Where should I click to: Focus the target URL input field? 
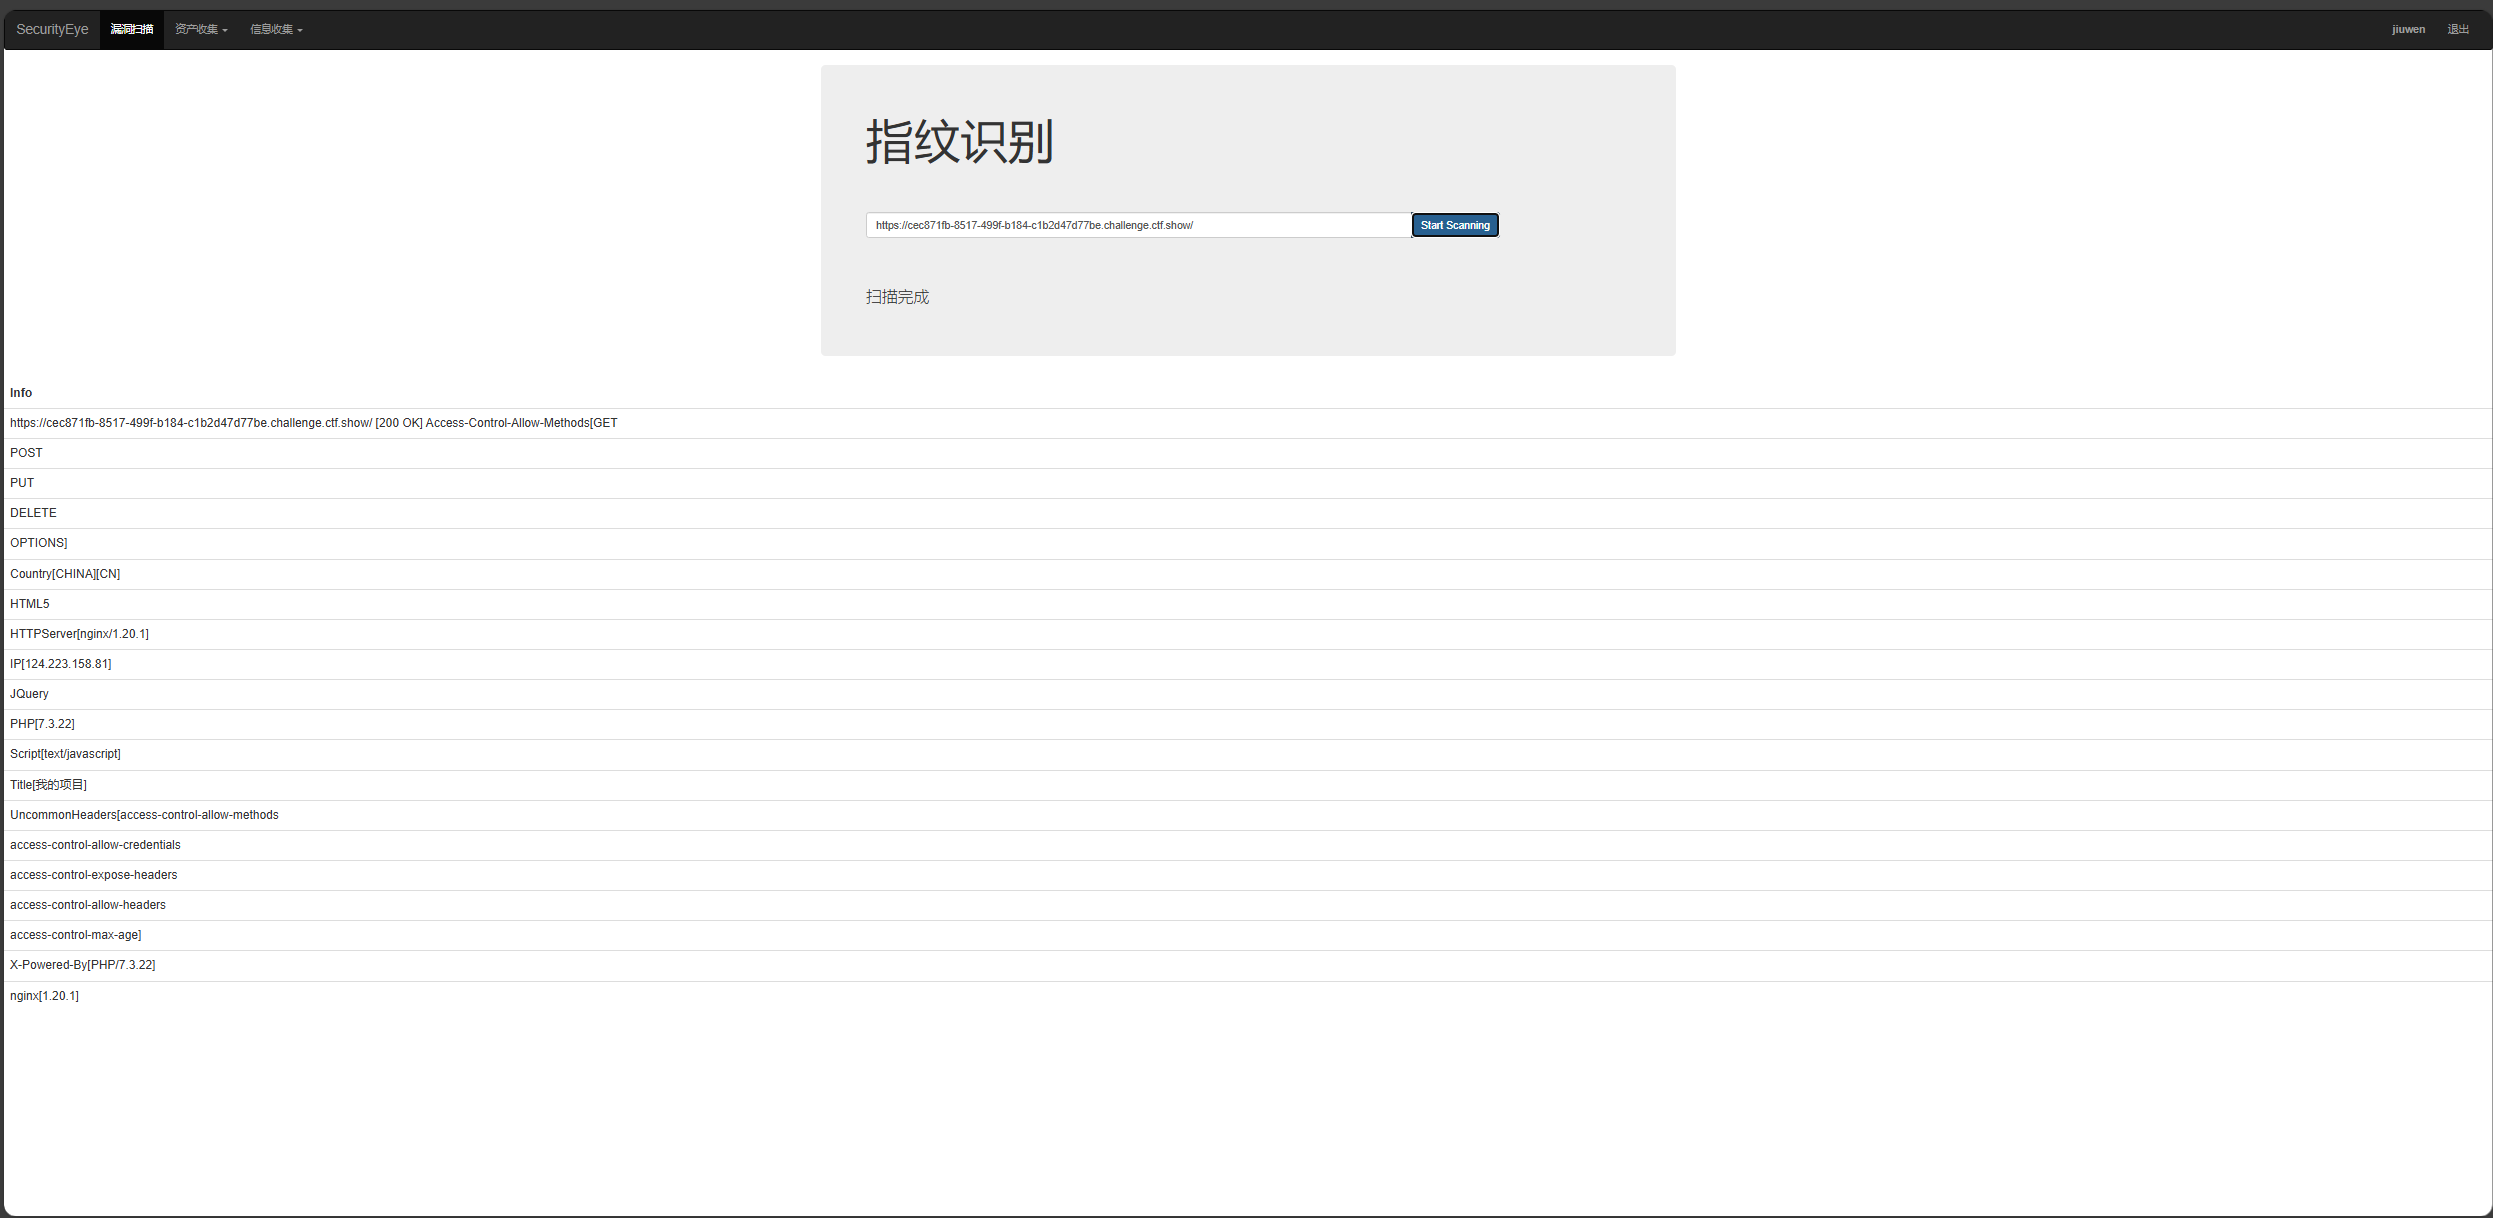coord(1137,225)
